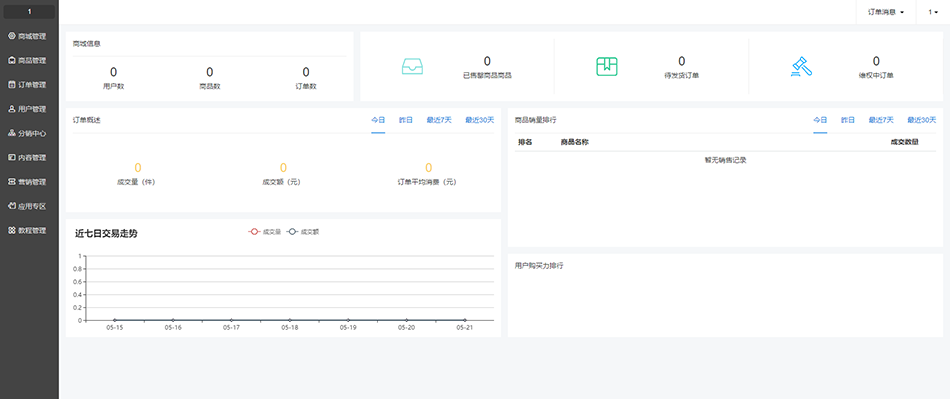Open 应用专区 in the sidebar
This screenshot has height=399, width=950.
[27, 206]
